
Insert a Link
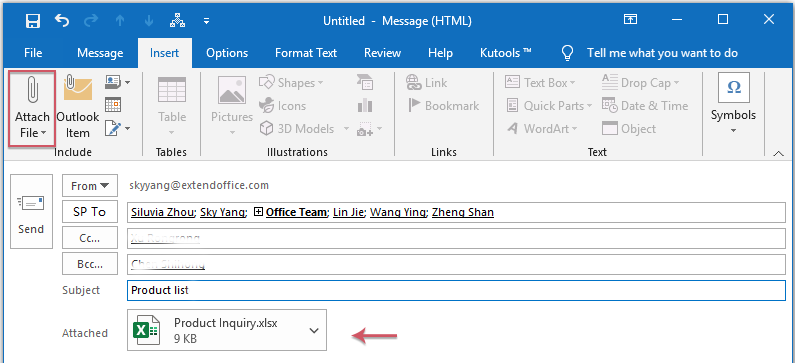(x=426, y=83)
